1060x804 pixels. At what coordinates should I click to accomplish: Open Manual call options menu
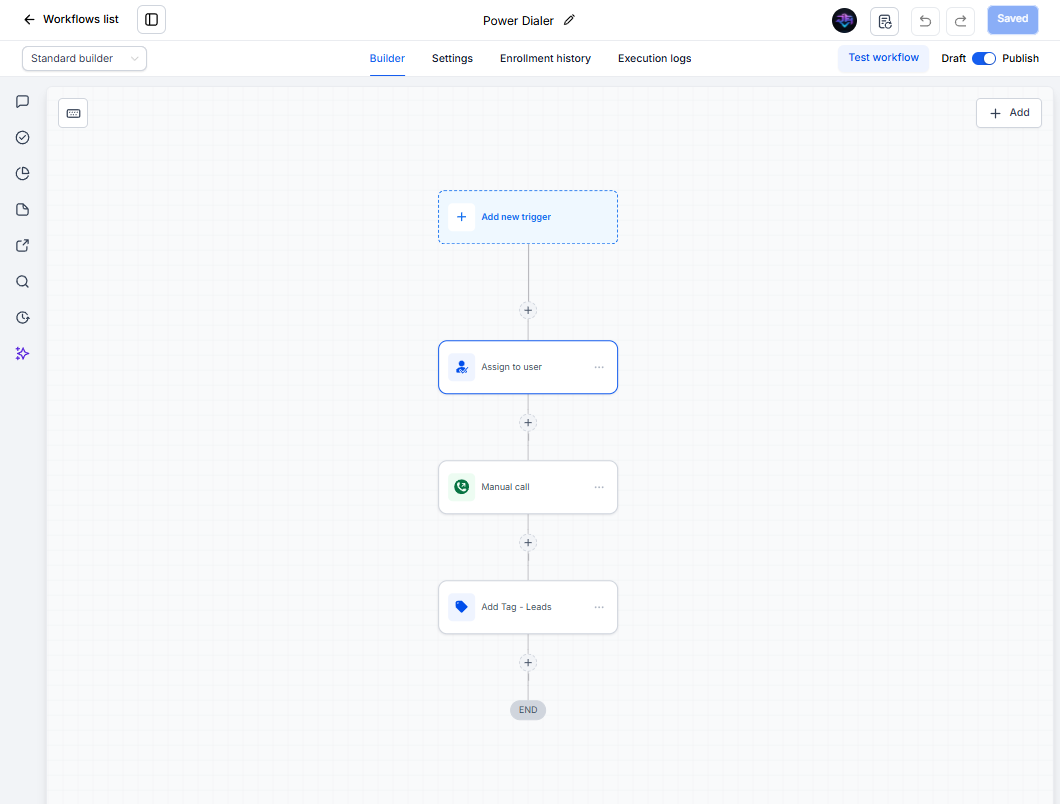599,487
